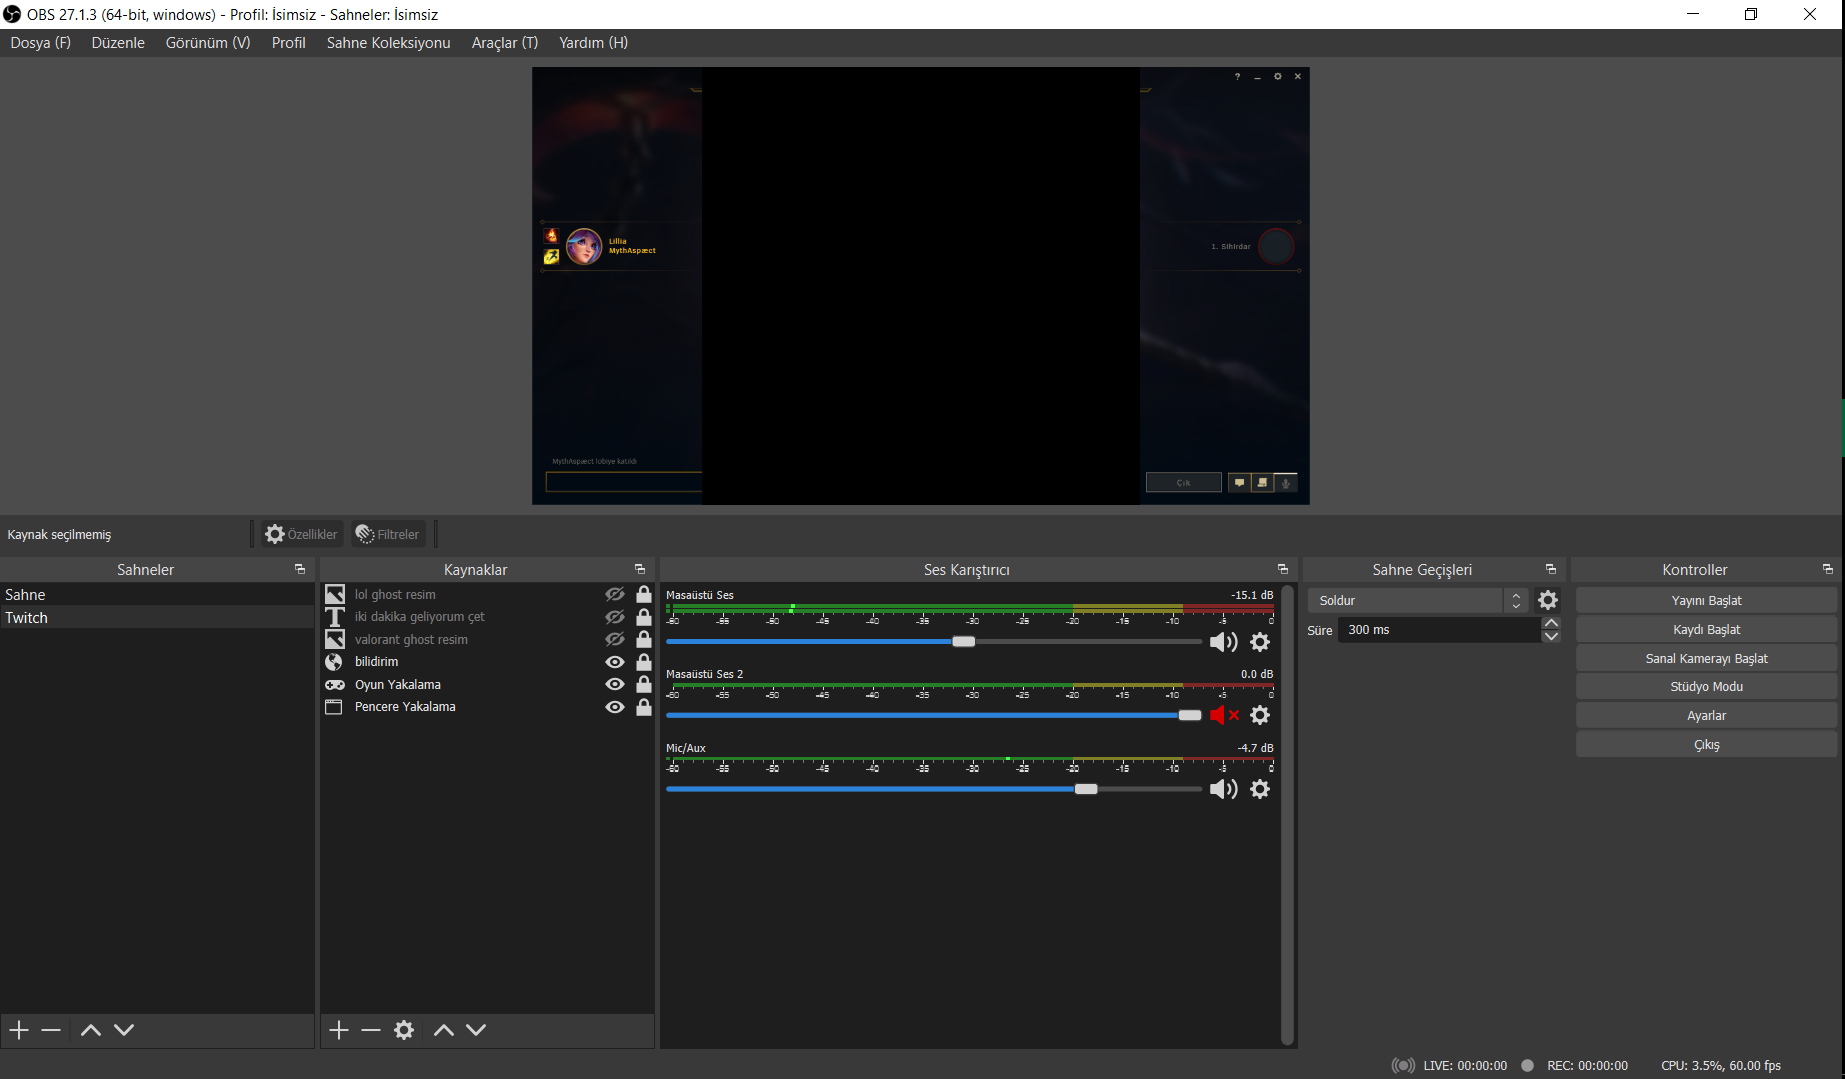Open Mic/Aux audio settings gear
1845x1079 pixels.
[1260, 789]
